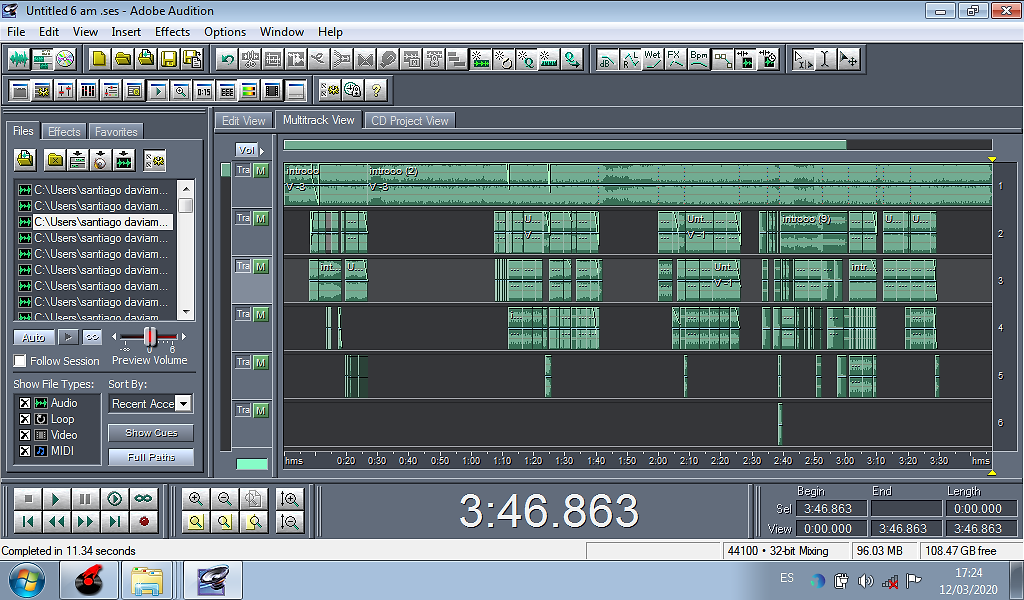Toggle the L/R pan envelopes icon

[x=630, y=60]
